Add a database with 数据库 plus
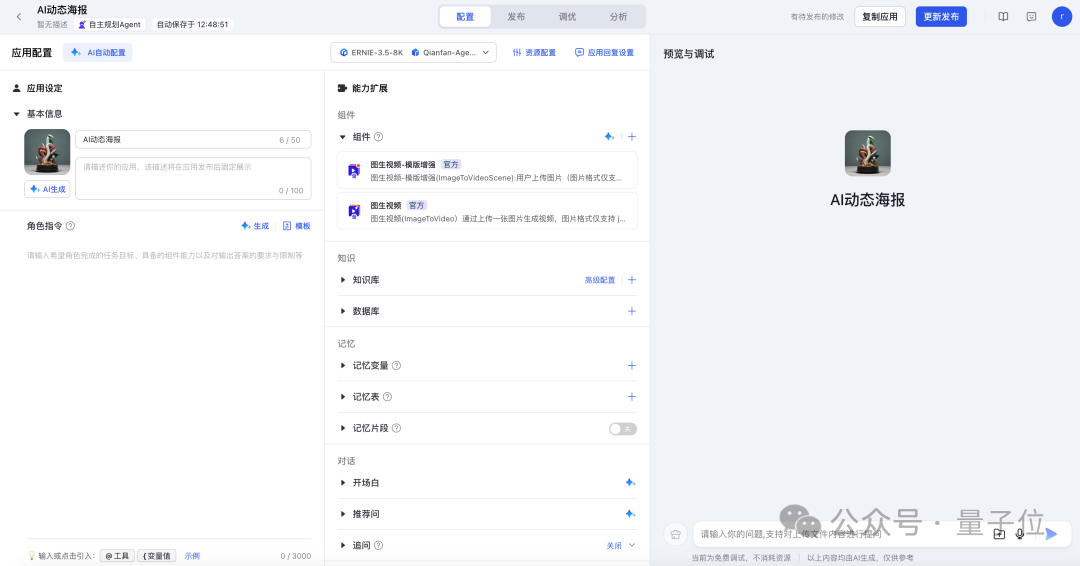The width and height of the screenshot is (1080, 566). [x=632, y=311]
